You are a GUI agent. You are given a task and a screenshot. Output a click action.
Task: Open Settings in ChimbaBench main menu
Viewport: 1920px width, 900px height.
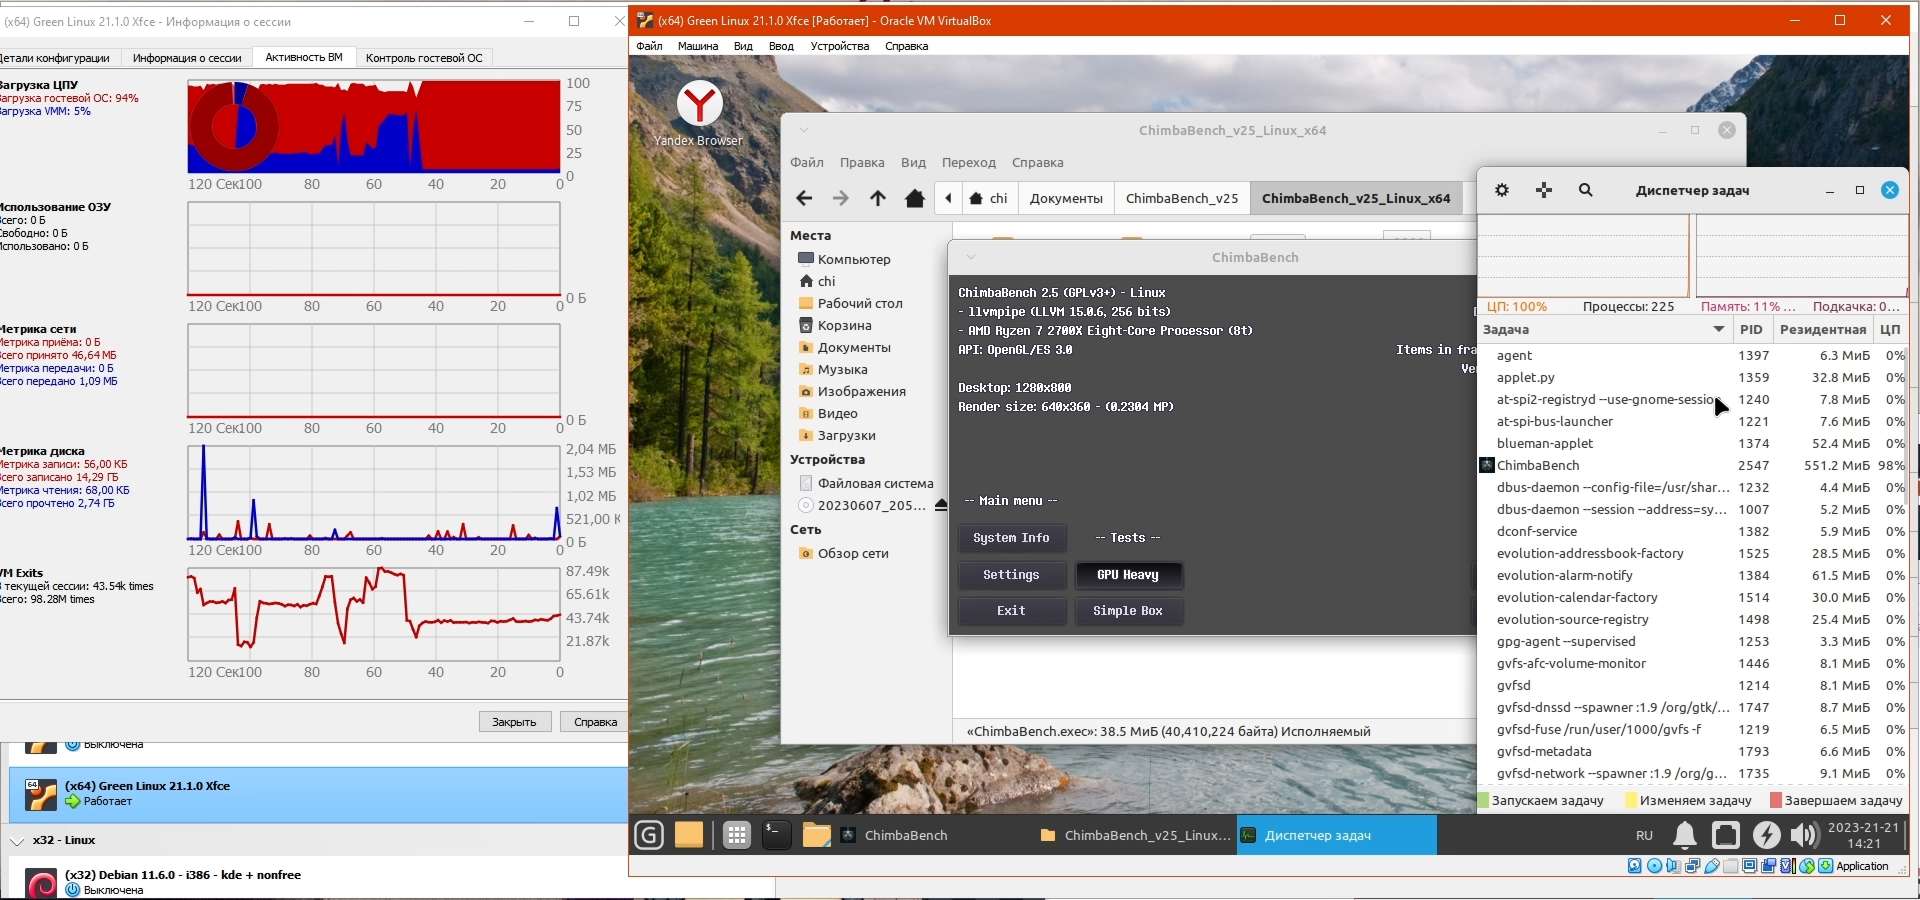tap(1011, 575)
